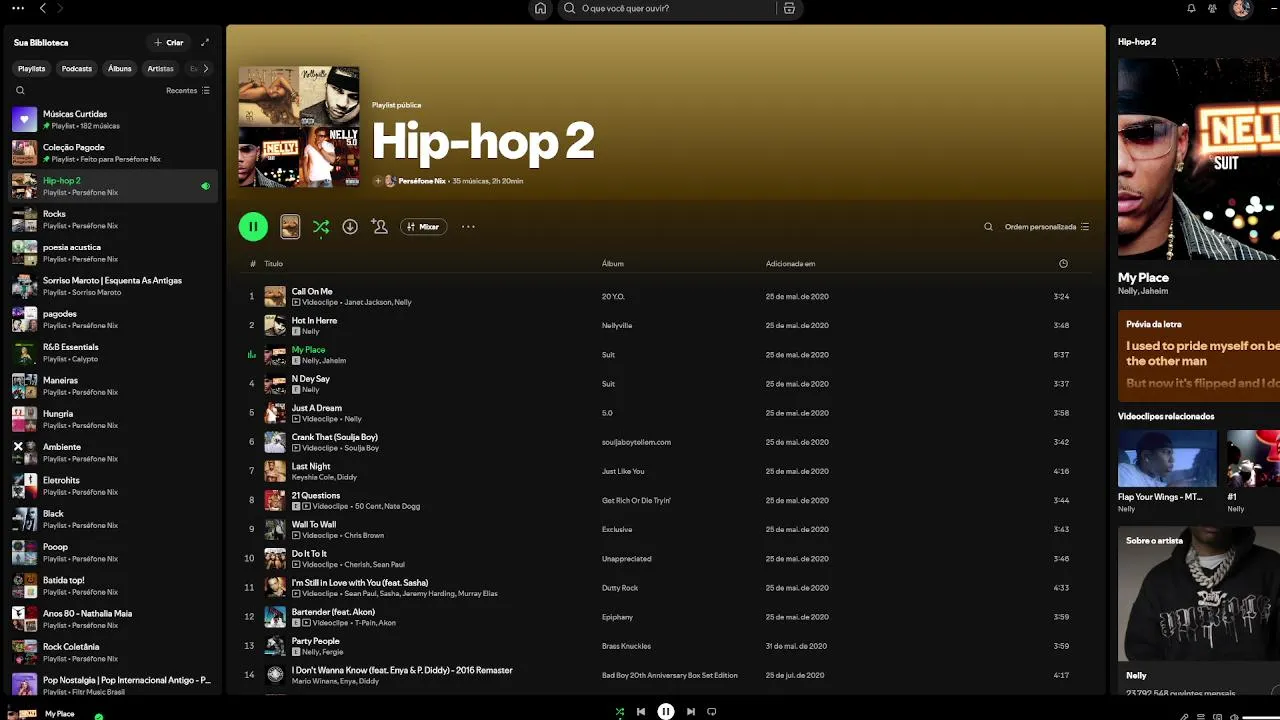Open lyrics microphone icon in player bar
The image size is (1280, 720).
[1184, 716]
